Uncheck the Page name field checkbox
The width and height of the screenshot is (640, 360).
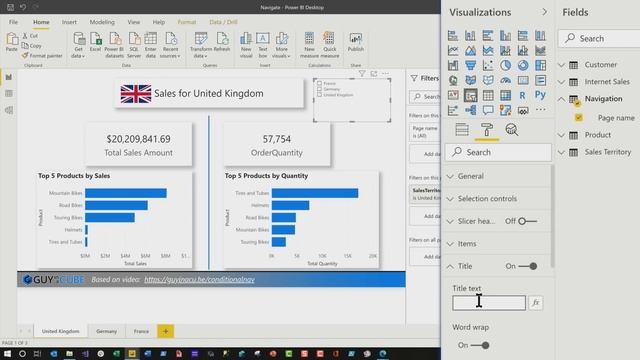click(x=578, y=118)
